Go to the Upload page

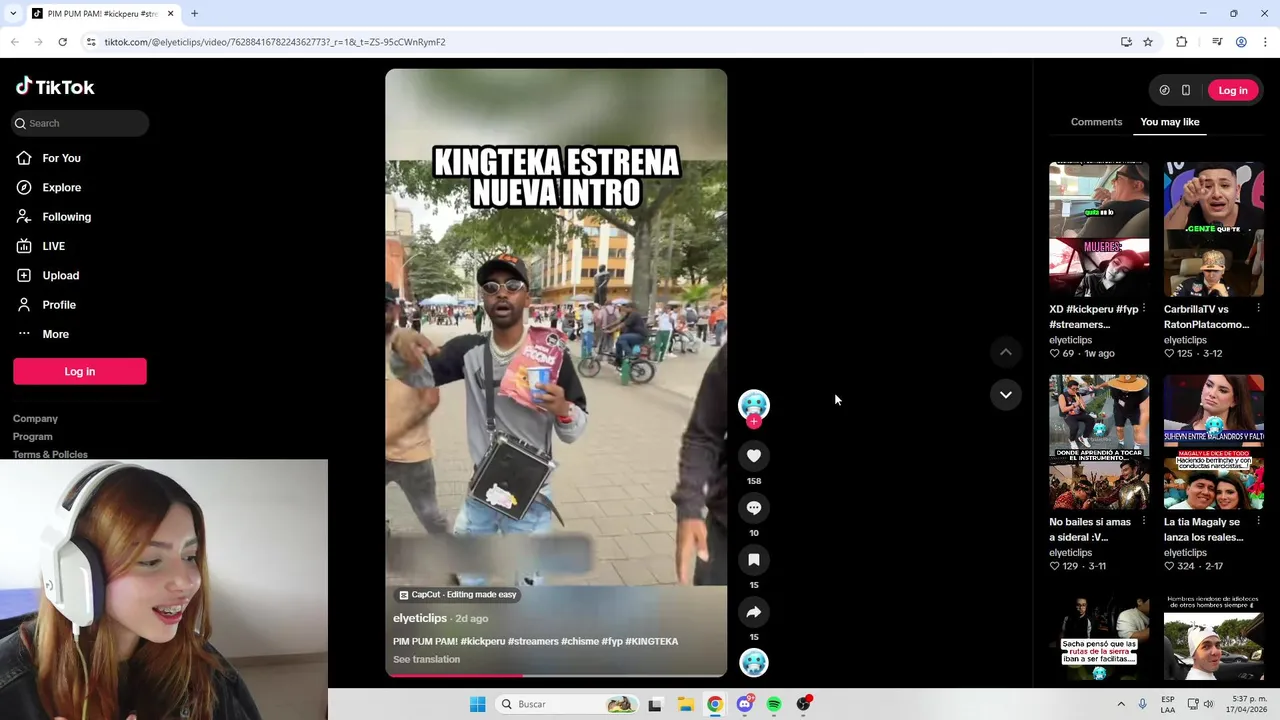pos(60,275)
